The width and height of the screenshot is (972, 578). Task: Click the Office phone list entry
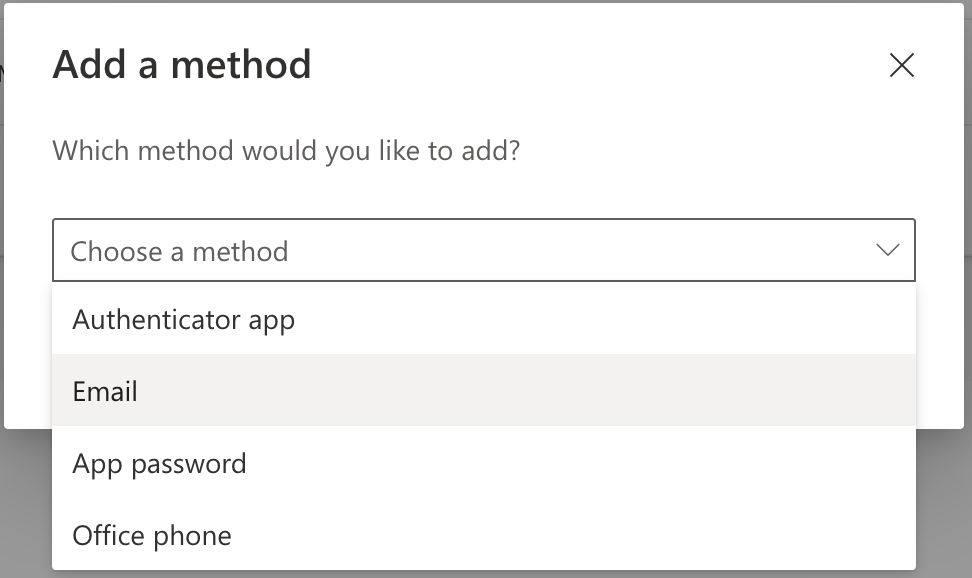point(152,535)
